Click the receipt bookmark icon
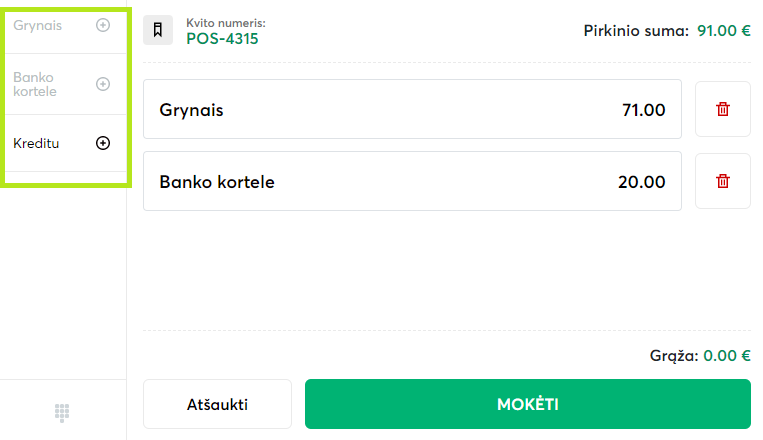The image size is (763, 440). [x=158, y=30]
